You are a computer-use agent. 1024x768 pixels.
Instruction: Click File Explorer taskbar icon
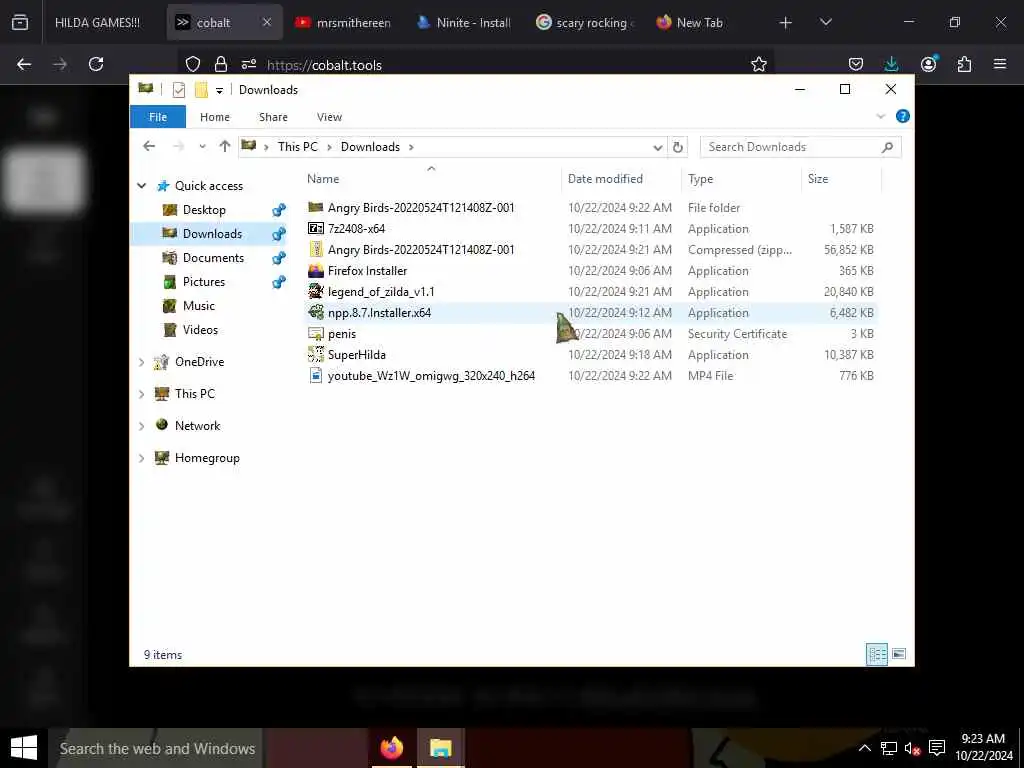pyautogui.click(x=441, y=748)
